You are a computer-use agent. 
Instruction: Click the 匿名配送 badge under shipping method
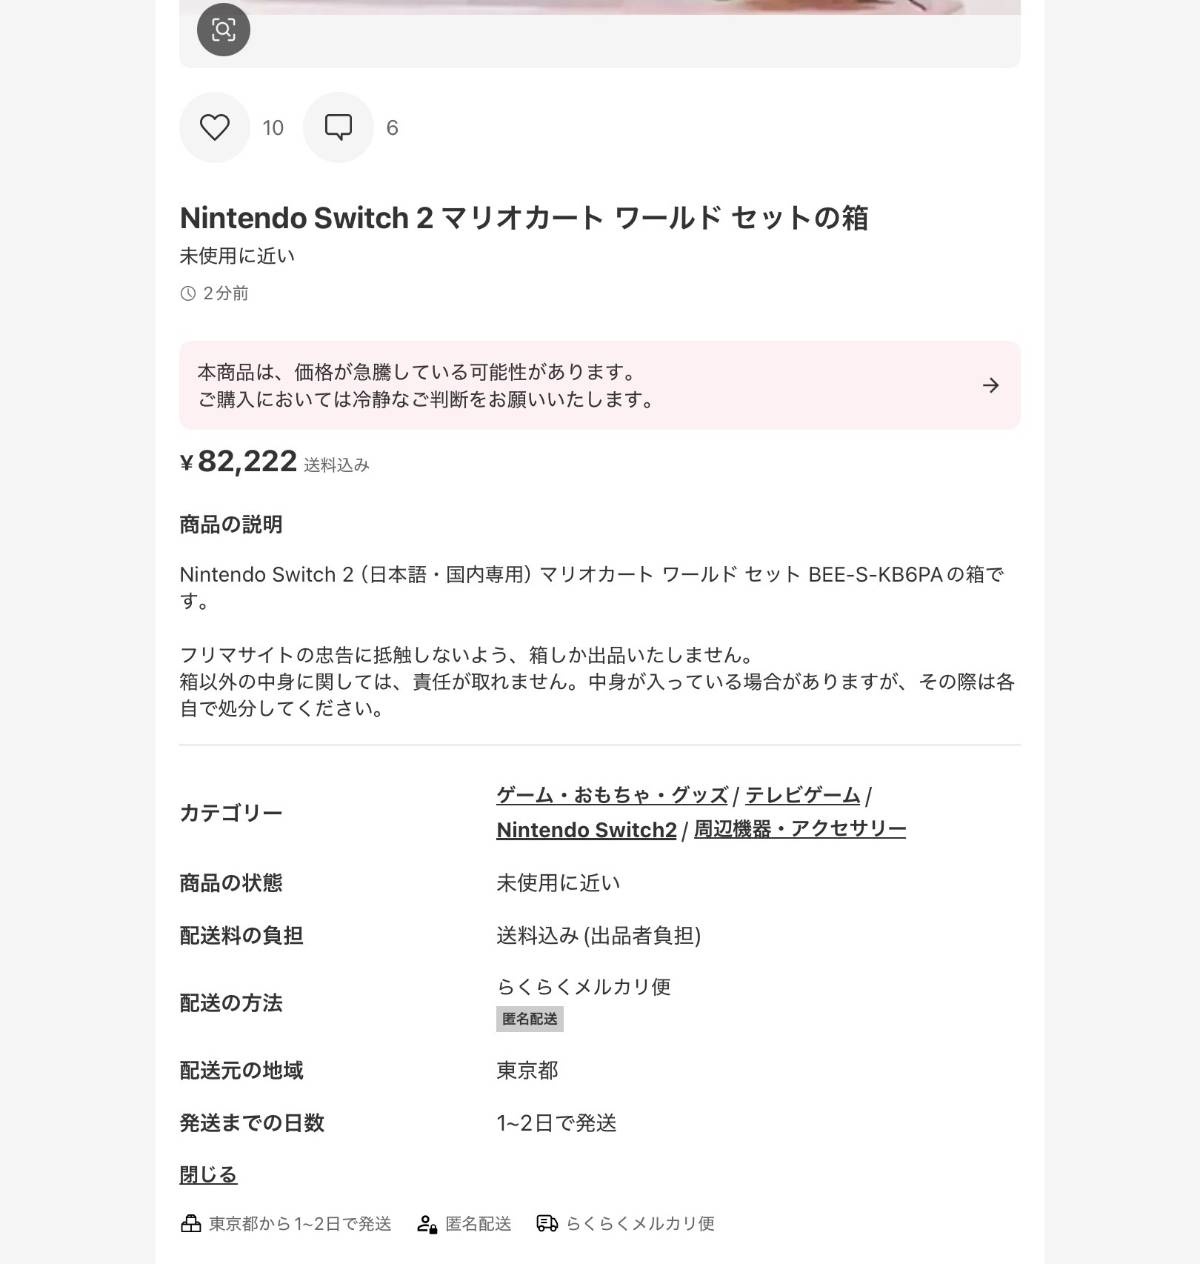pos(530,1019)
